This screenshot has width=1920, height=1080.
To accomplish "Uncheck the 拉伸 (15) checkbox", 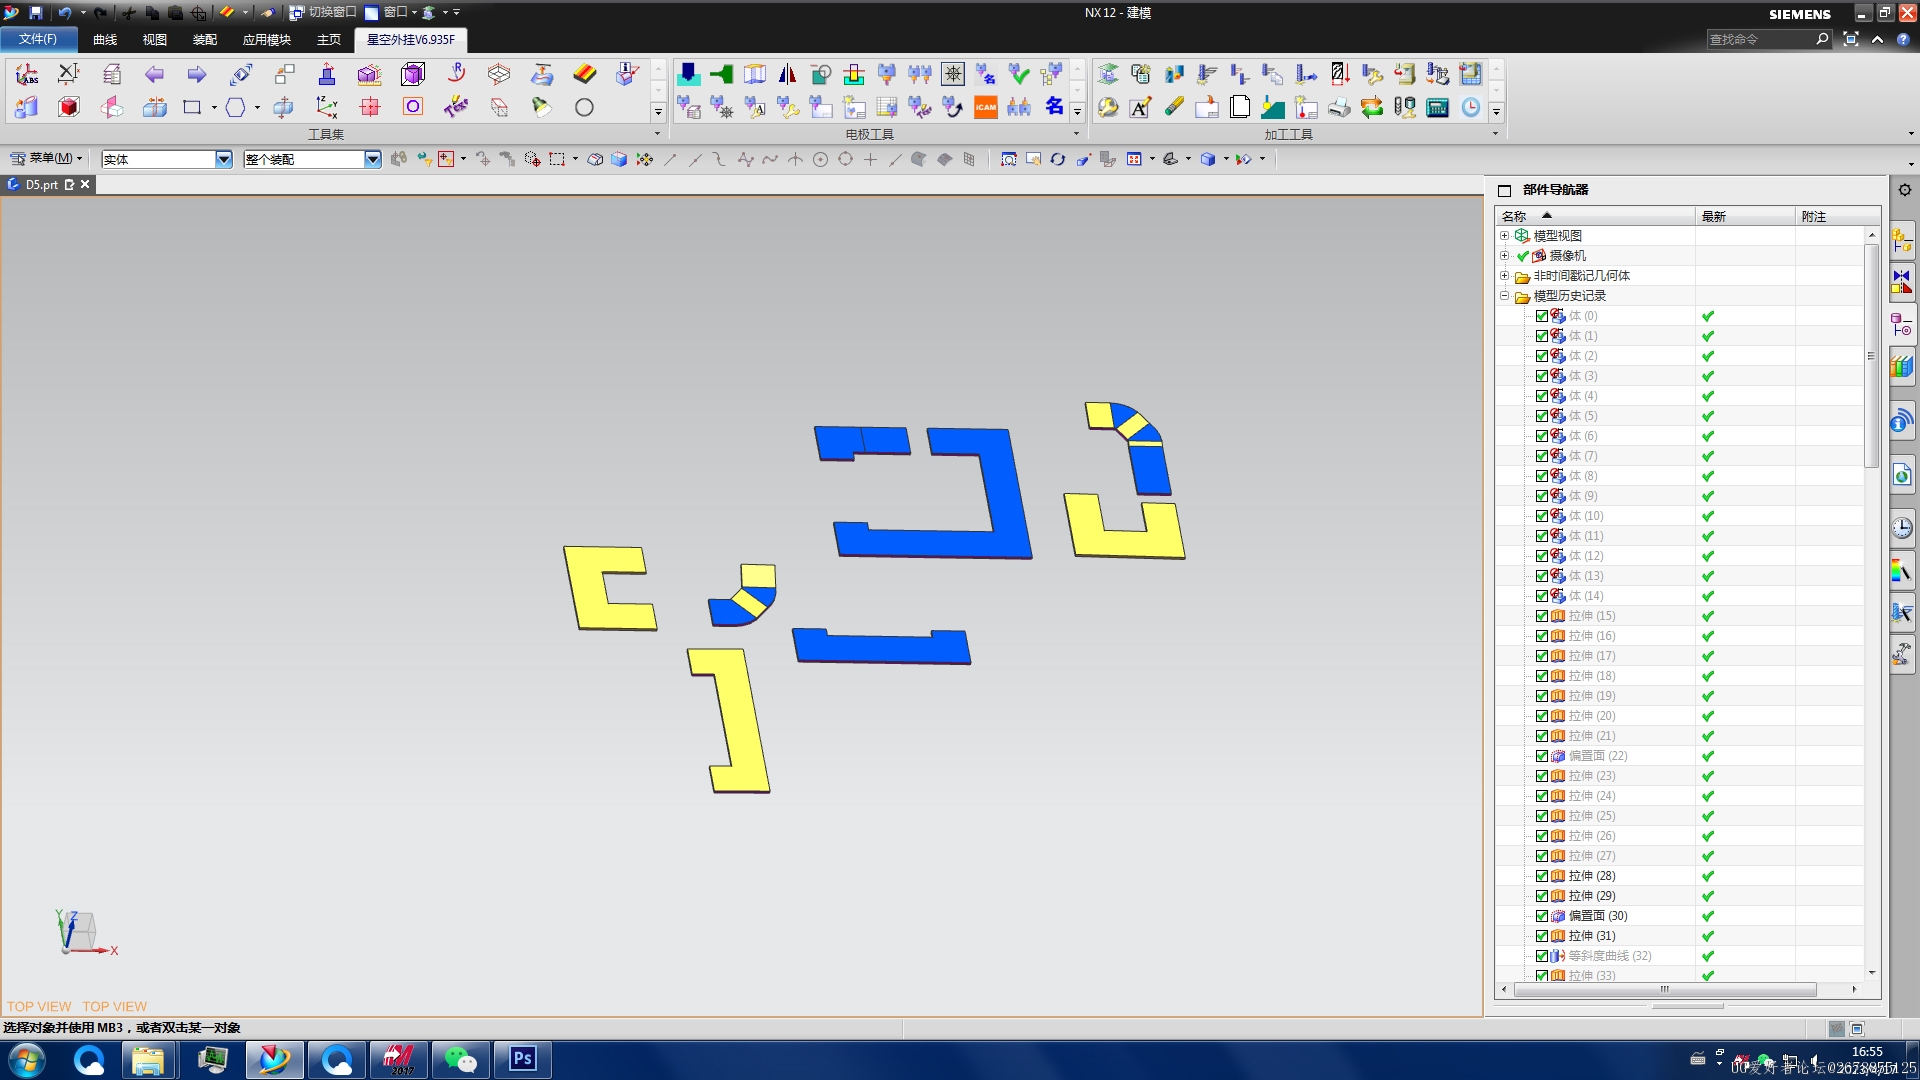I will pyautogui.click(x=1542, y=616).
